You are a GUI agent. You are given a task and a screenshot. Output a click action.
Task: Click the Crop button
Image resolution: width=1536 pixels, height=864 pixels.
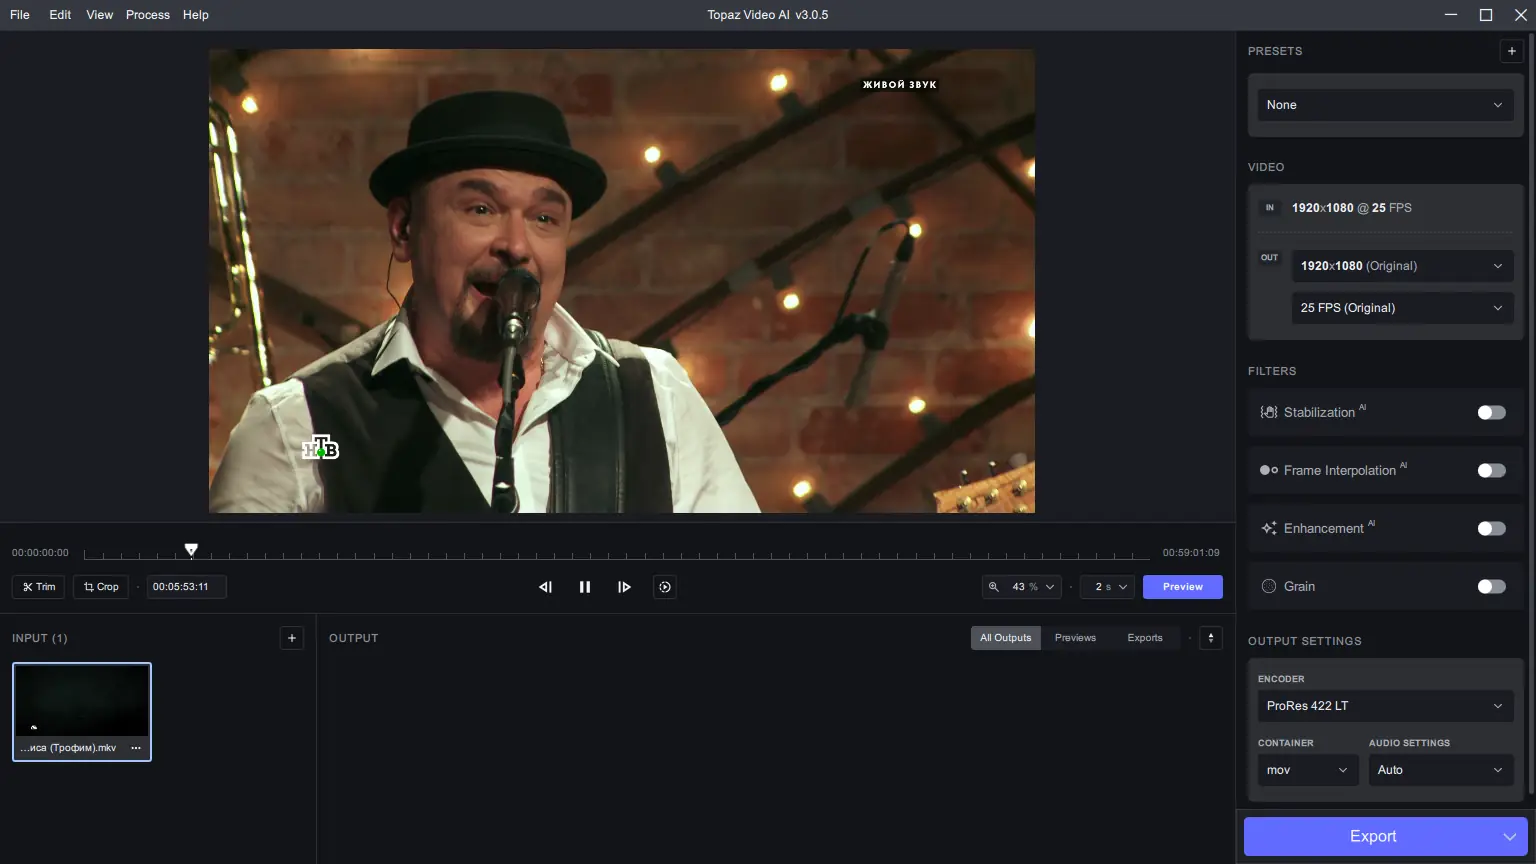coord(100,587)
